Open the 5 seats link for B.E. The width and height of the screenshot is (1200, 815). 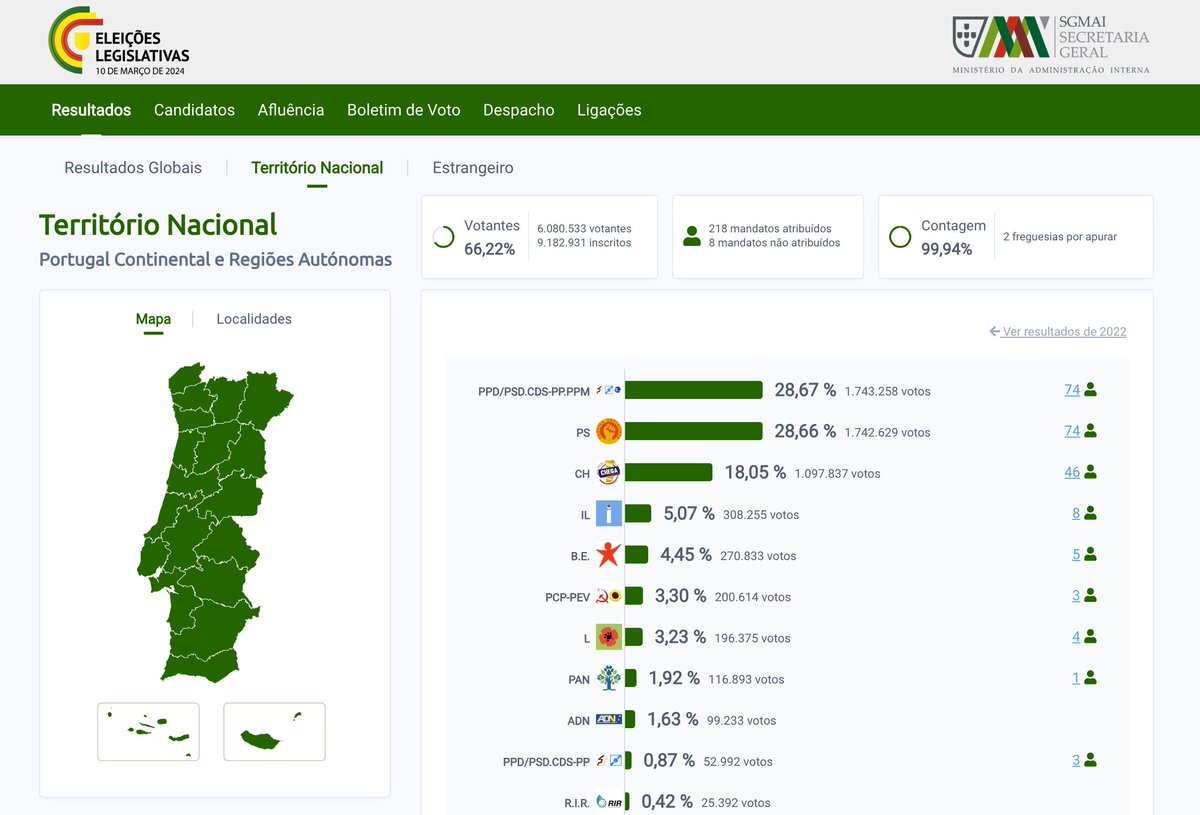1076,554
